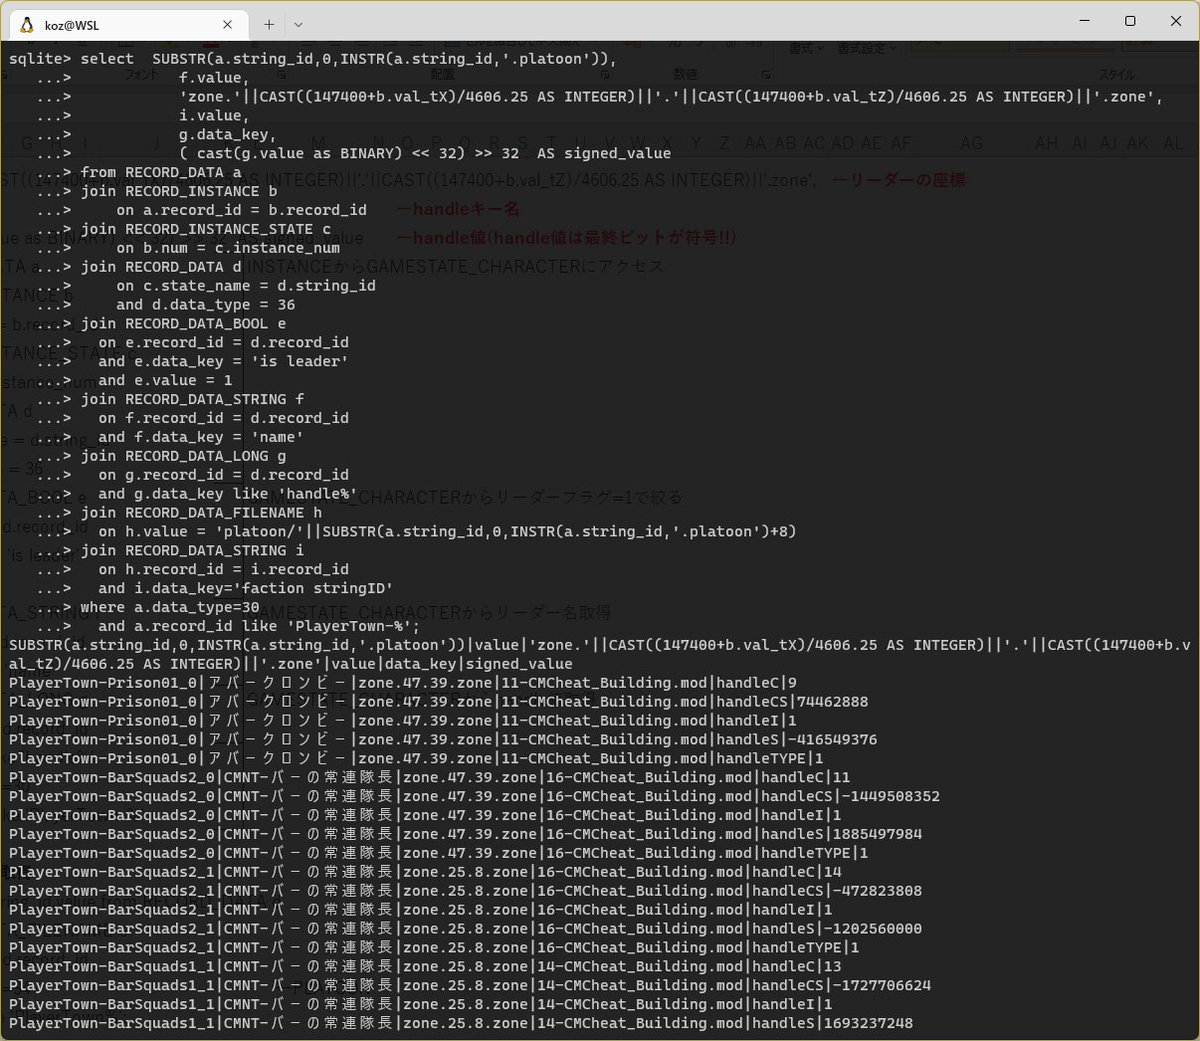Image resolution: width=1200 pixels, height=1041 pixels.
Task: Close the terminal window
Action: tap(1176, 21)
